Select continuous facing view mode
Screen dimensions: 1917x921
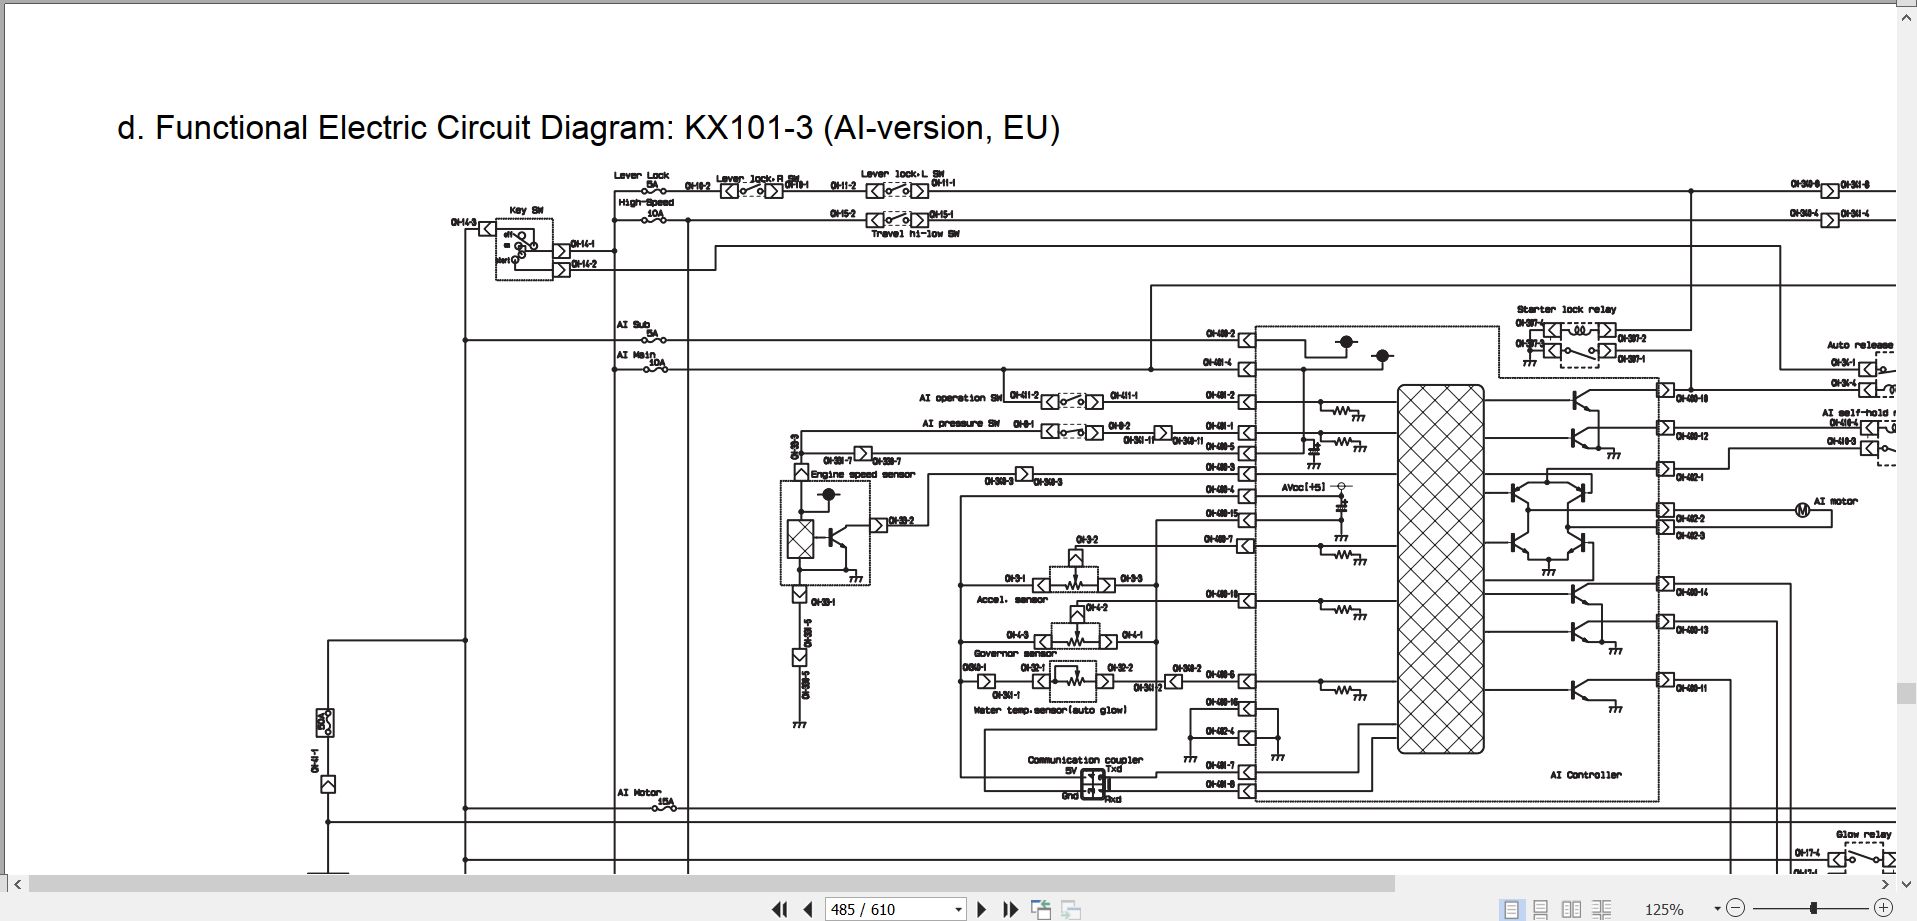click(1601, 909)
